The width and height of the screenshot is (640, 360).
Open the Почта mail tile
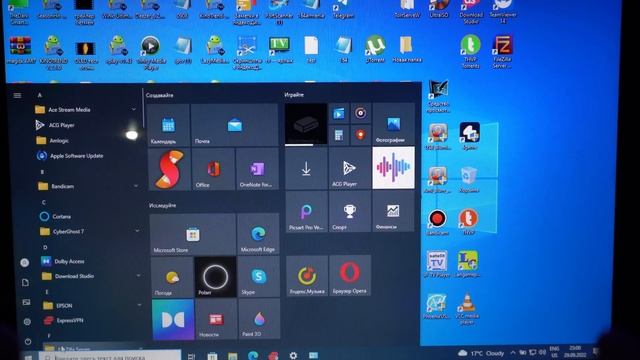click(x=234, y=125)
